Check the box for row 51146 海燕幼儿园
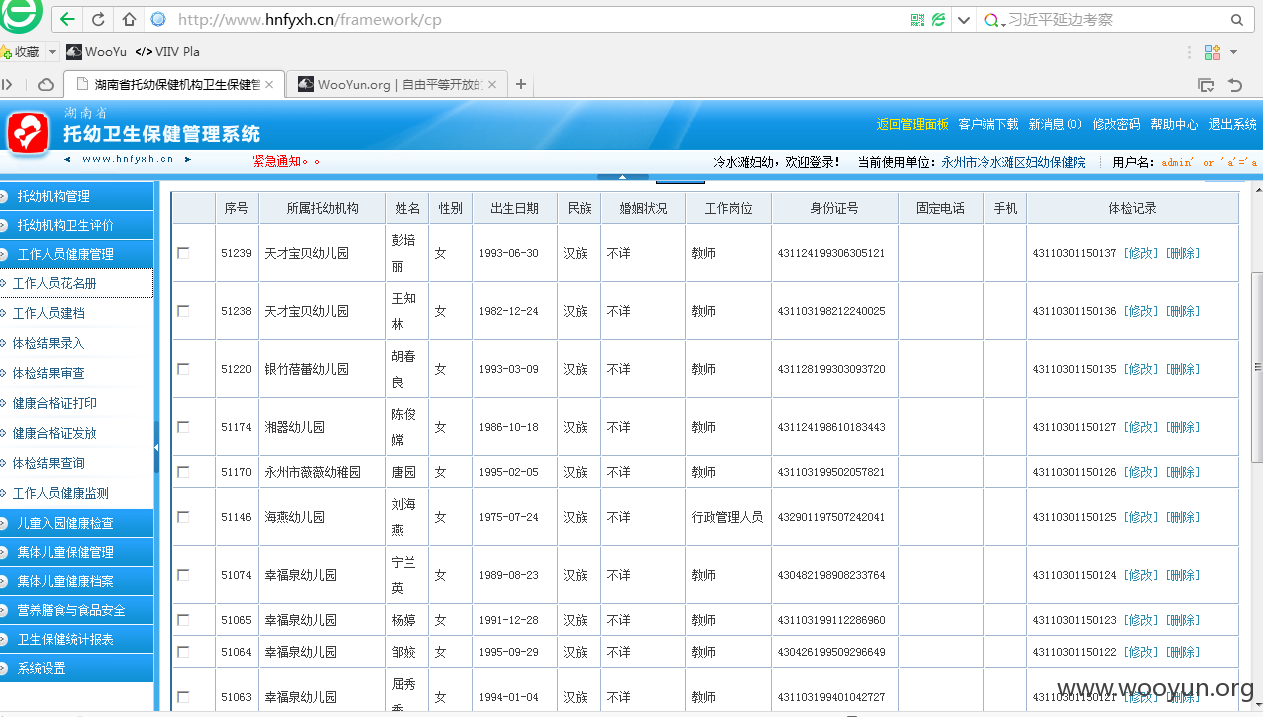1263x717 pixels. [x=183, y=517]
